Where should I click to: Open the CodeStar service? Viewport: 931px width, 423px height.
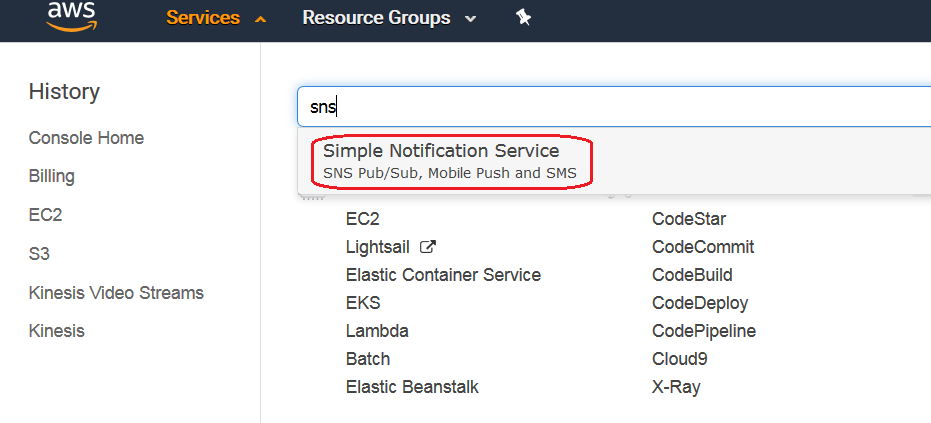[x=689, y=219]
